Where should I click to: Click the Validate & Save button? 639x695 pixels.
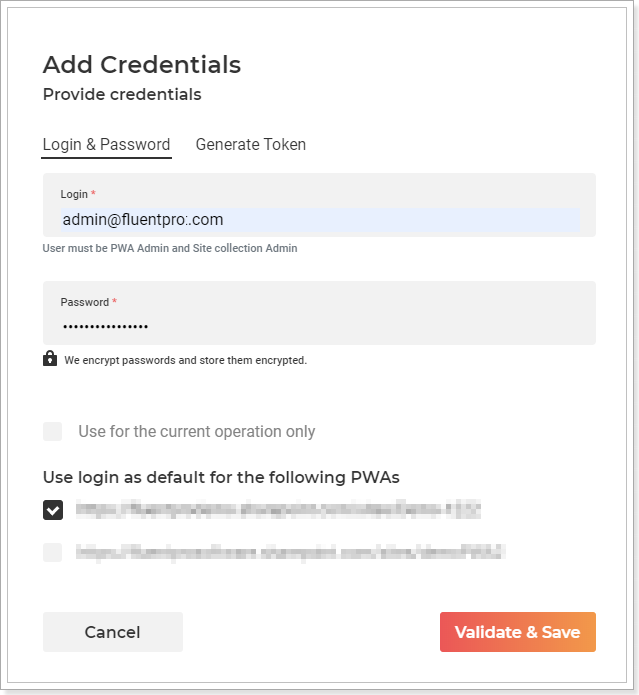click(518, 632)
